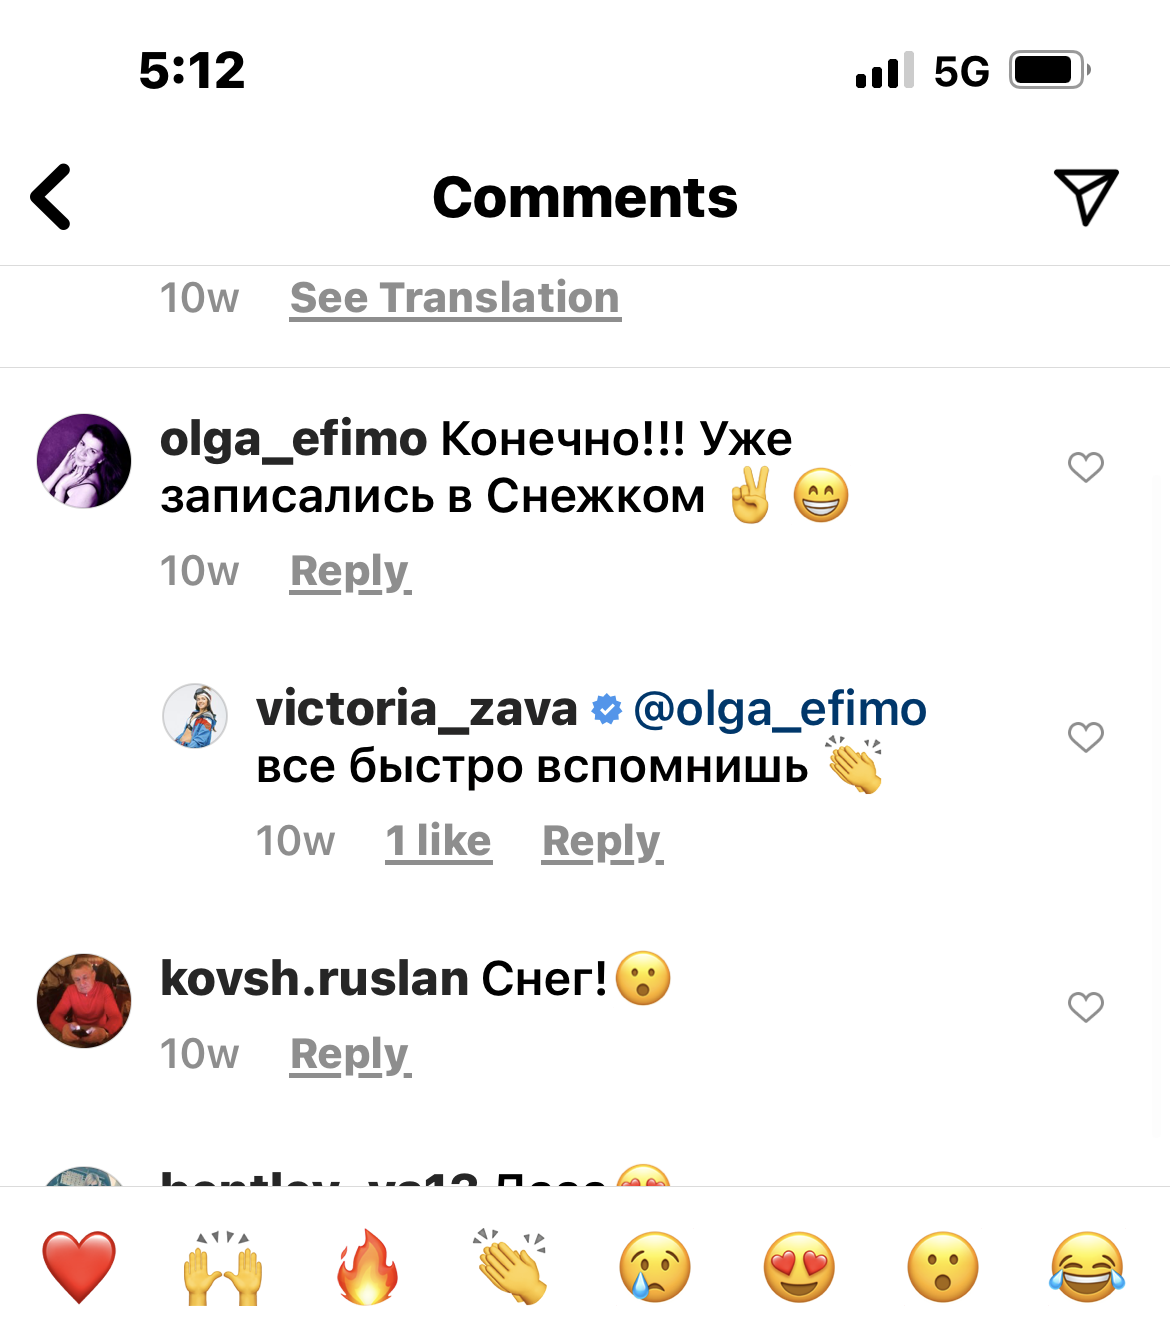Open victoria_zava's profile avatar
The image size is (1170, 1342).
[x=195, y=716]
